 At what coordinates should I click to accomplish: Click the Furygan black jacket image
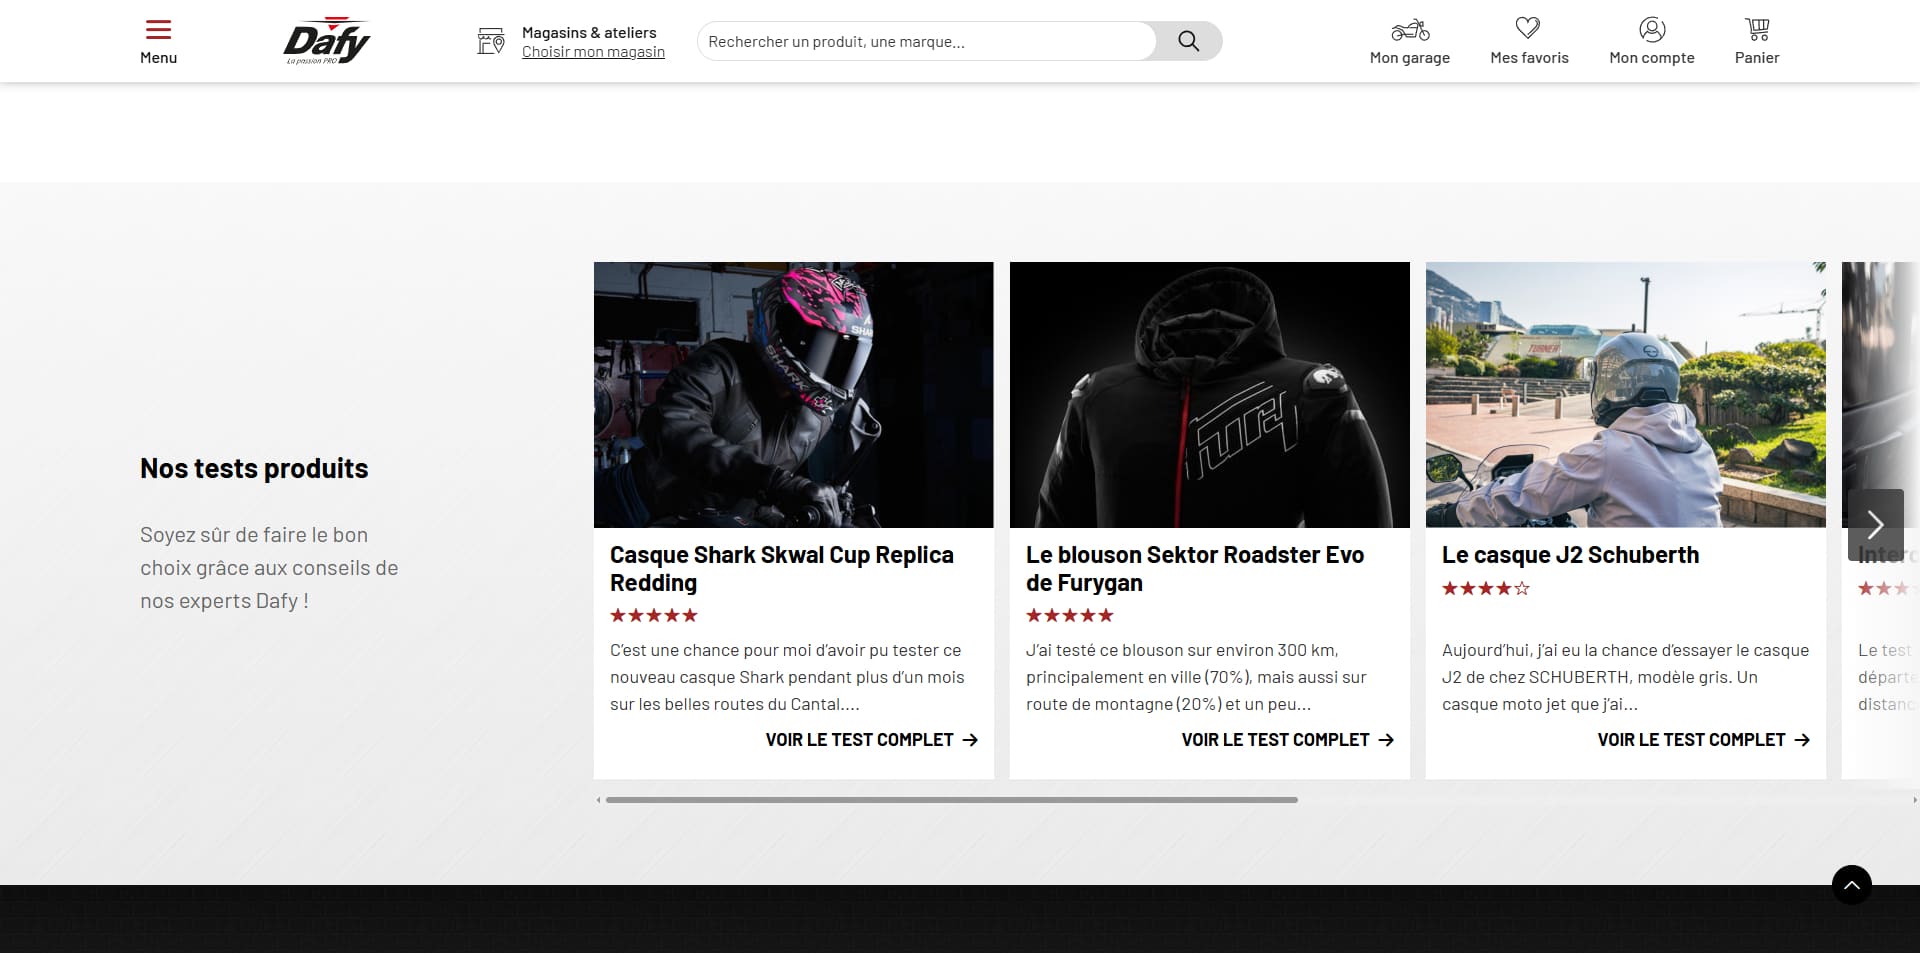[1210, 395]
